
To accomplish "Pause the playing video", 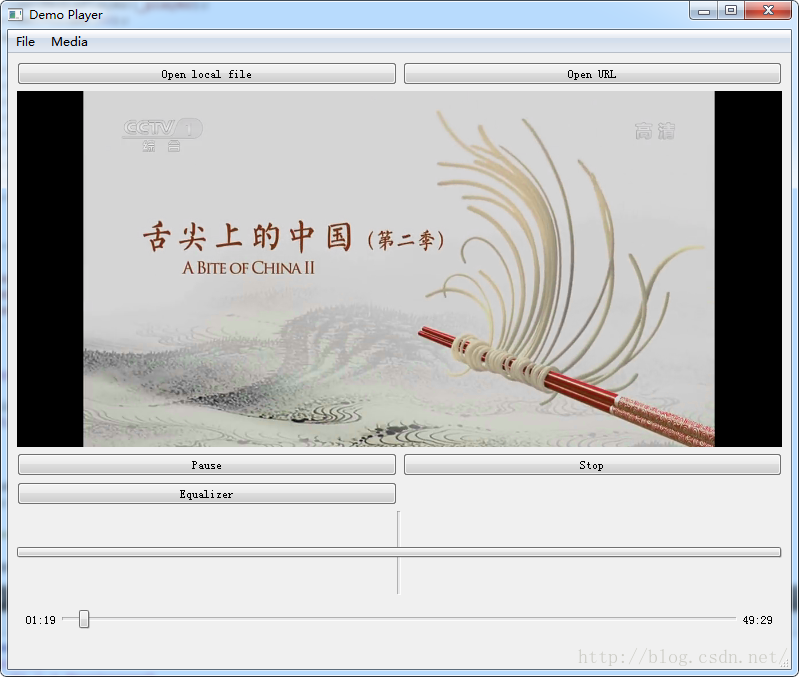I will tap(206, 465).
